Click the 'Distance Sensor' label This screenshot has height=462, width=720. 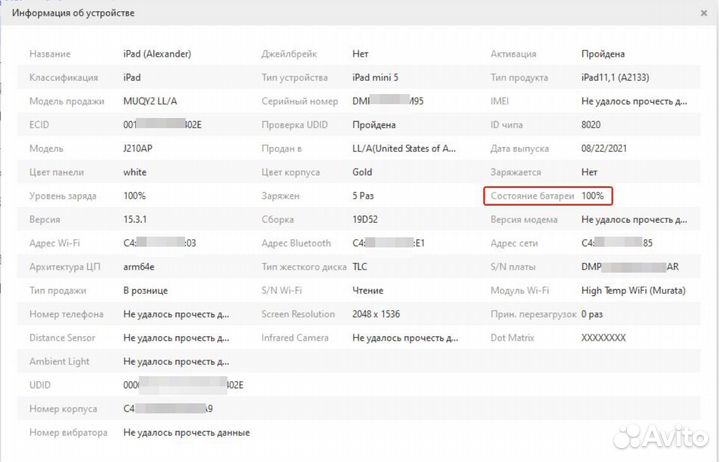62,338
